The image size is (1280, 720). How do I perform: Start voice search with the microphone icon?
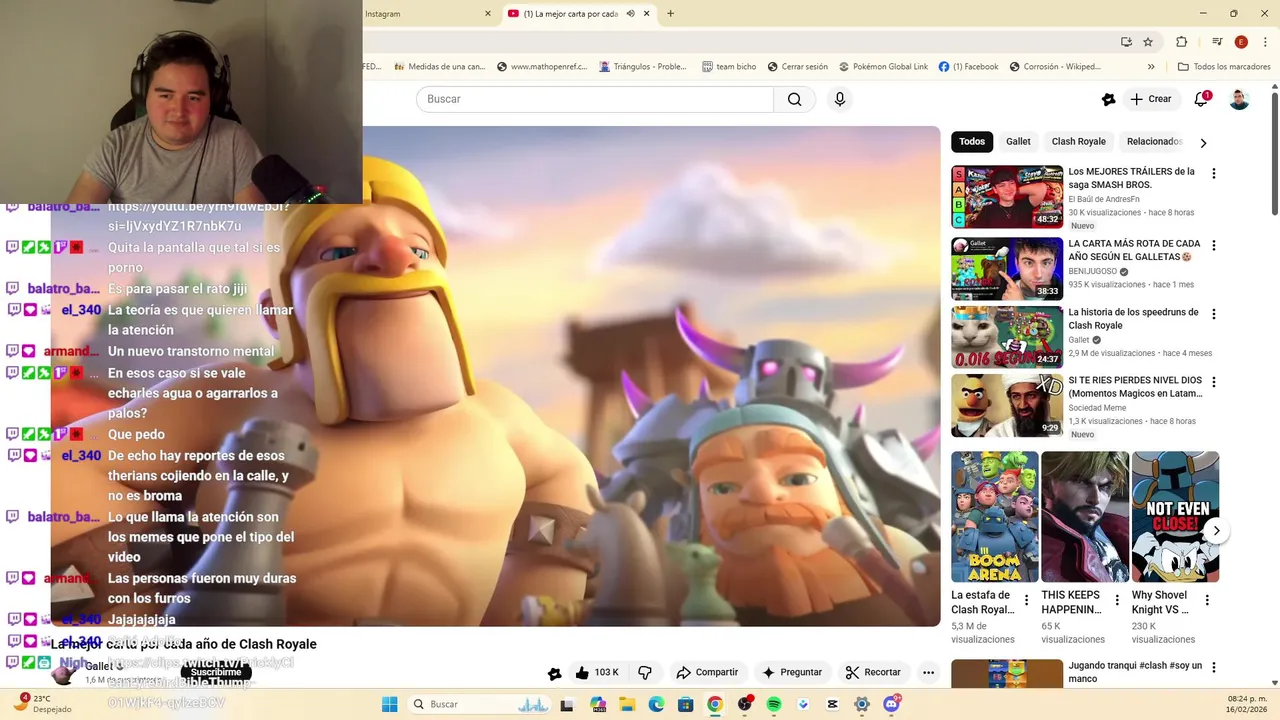coord(840,99)
